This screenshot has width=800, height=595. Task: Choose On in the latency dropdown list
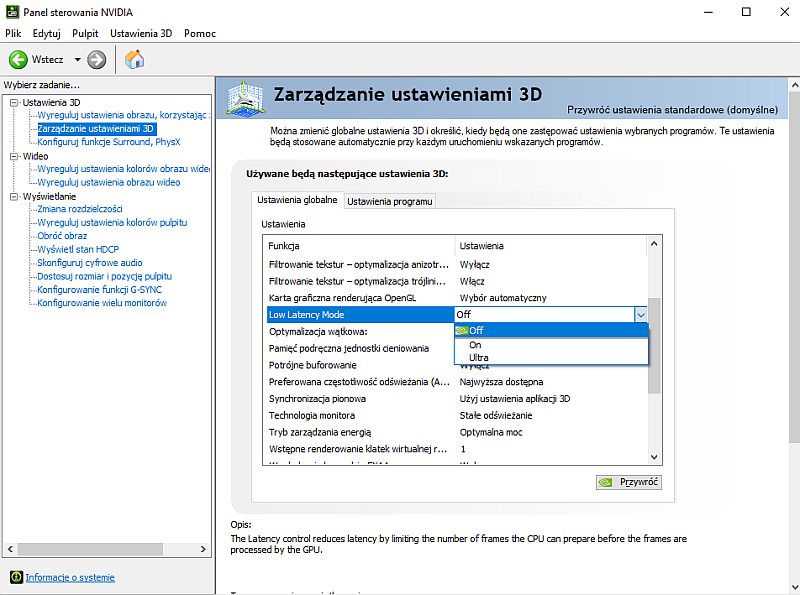[x=551, y=345]
